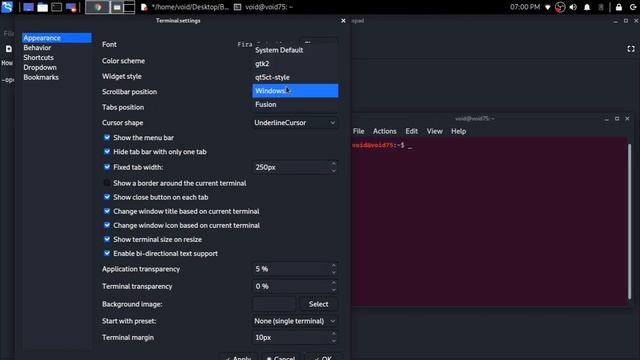This screenshot has height=360, width=640.
Task: Click the terminal prompt area
Action: point(490,222)
